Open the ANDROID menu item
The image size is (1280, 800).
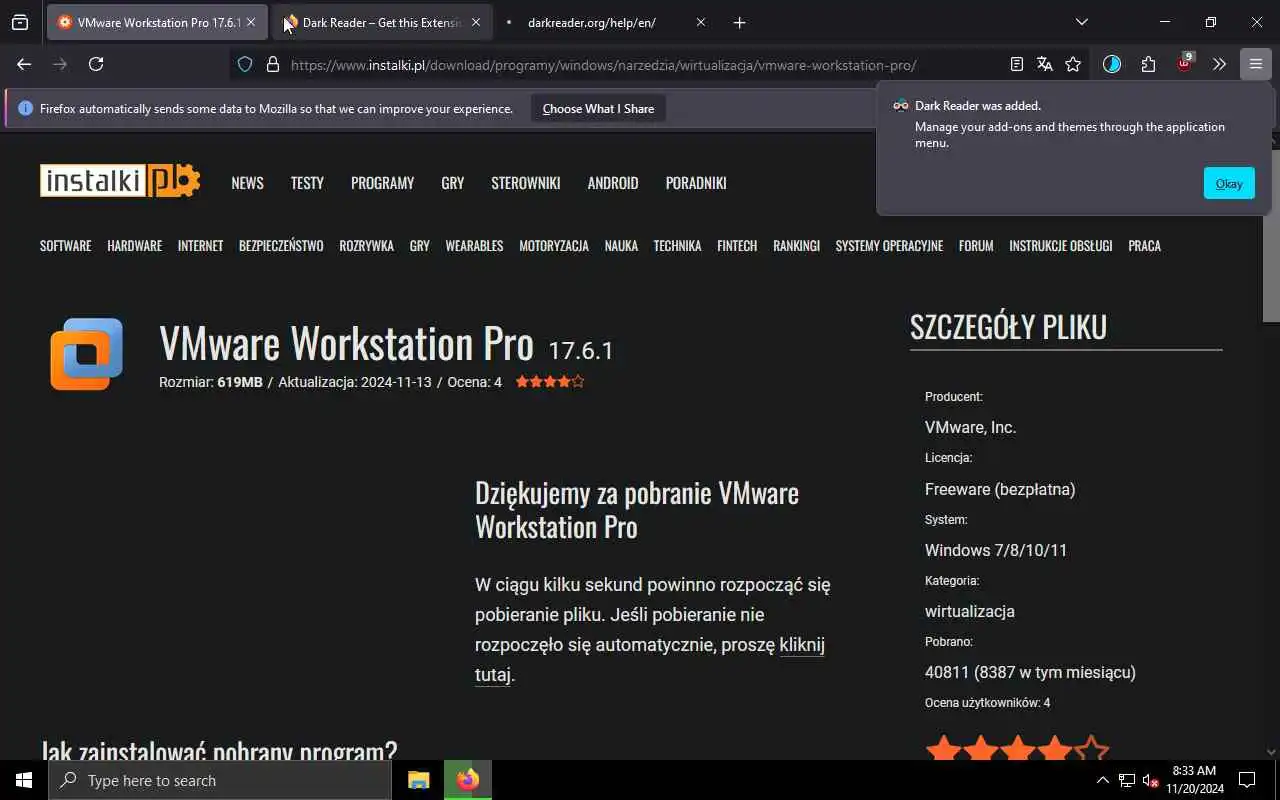tap(613, 183)
